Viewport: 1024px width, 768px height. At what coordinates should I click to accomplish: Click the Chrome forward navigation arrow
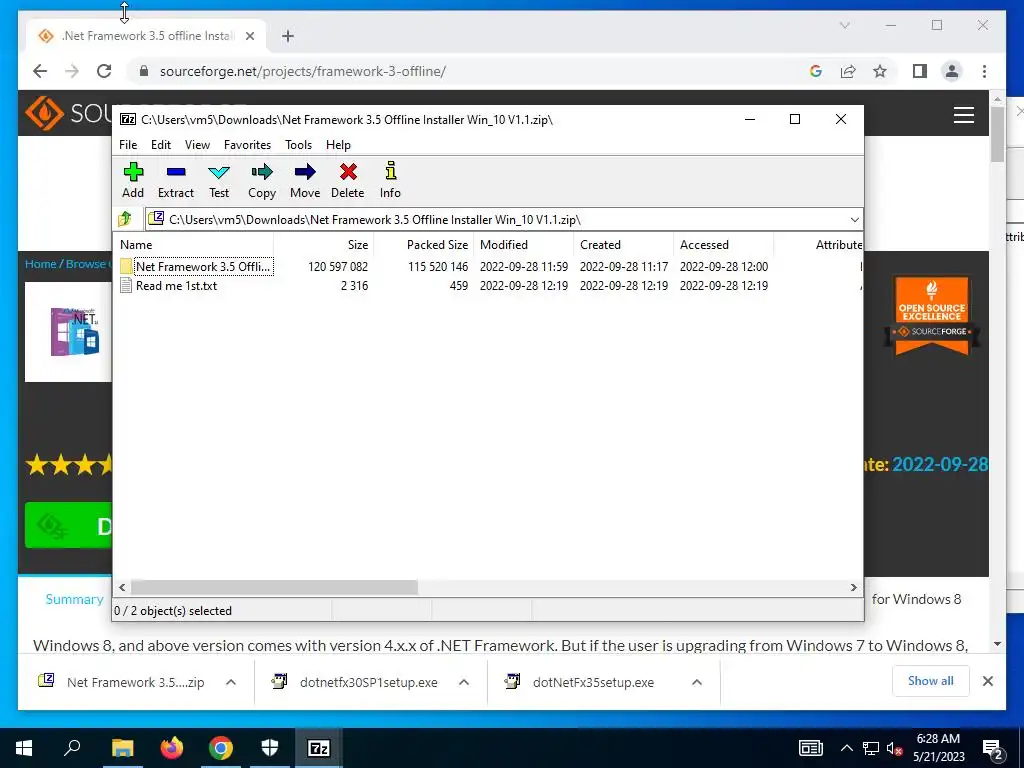[x=72, y=71]
